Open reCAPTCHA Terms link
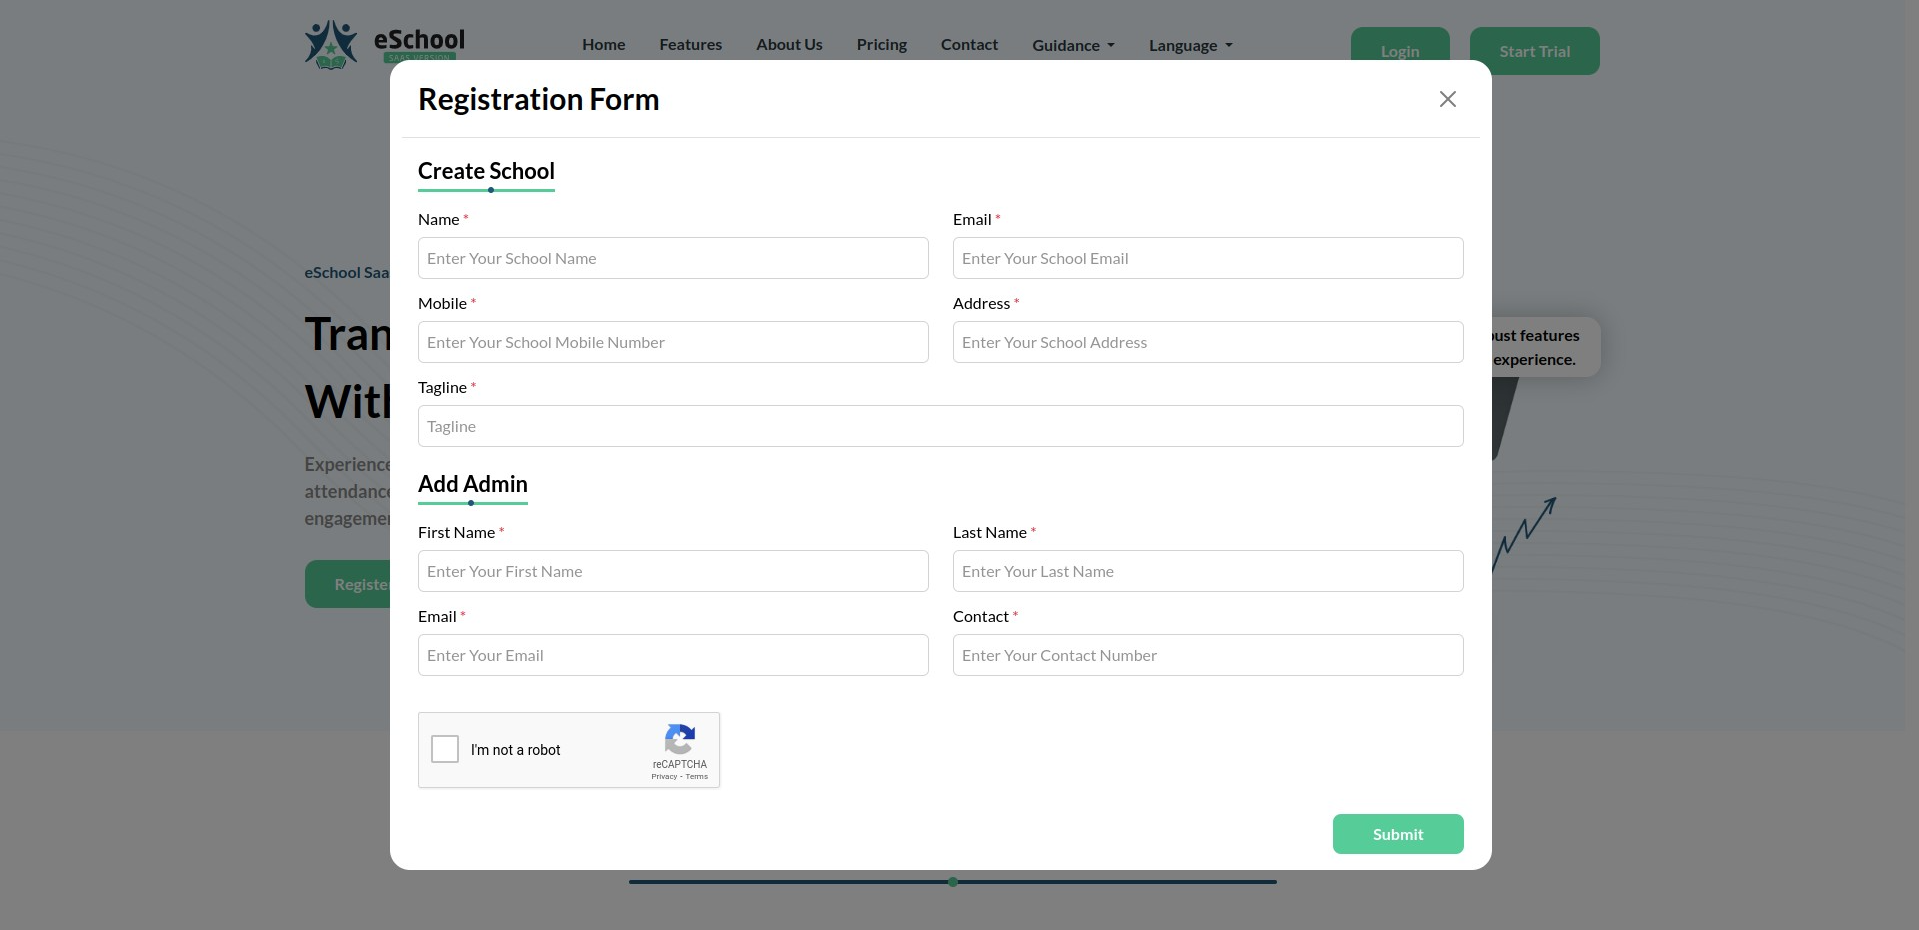 (x=697, y=777)
